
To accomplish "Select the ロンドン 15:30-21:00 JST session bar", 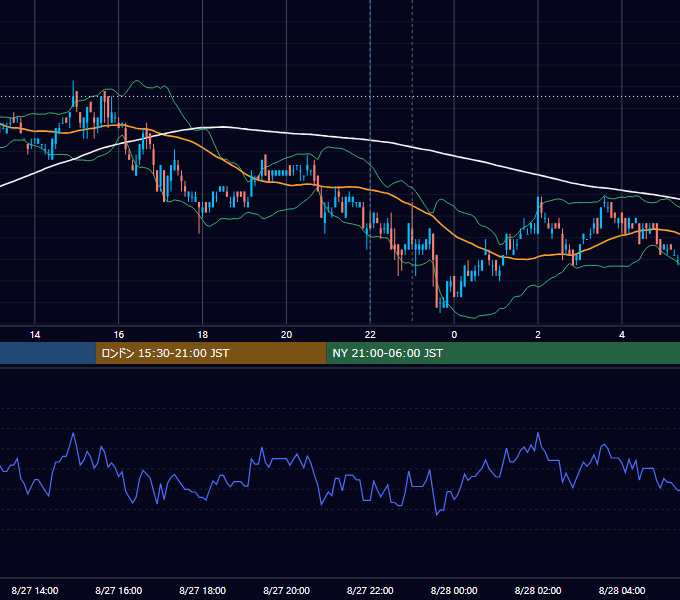I will click(x=211, y=353).
